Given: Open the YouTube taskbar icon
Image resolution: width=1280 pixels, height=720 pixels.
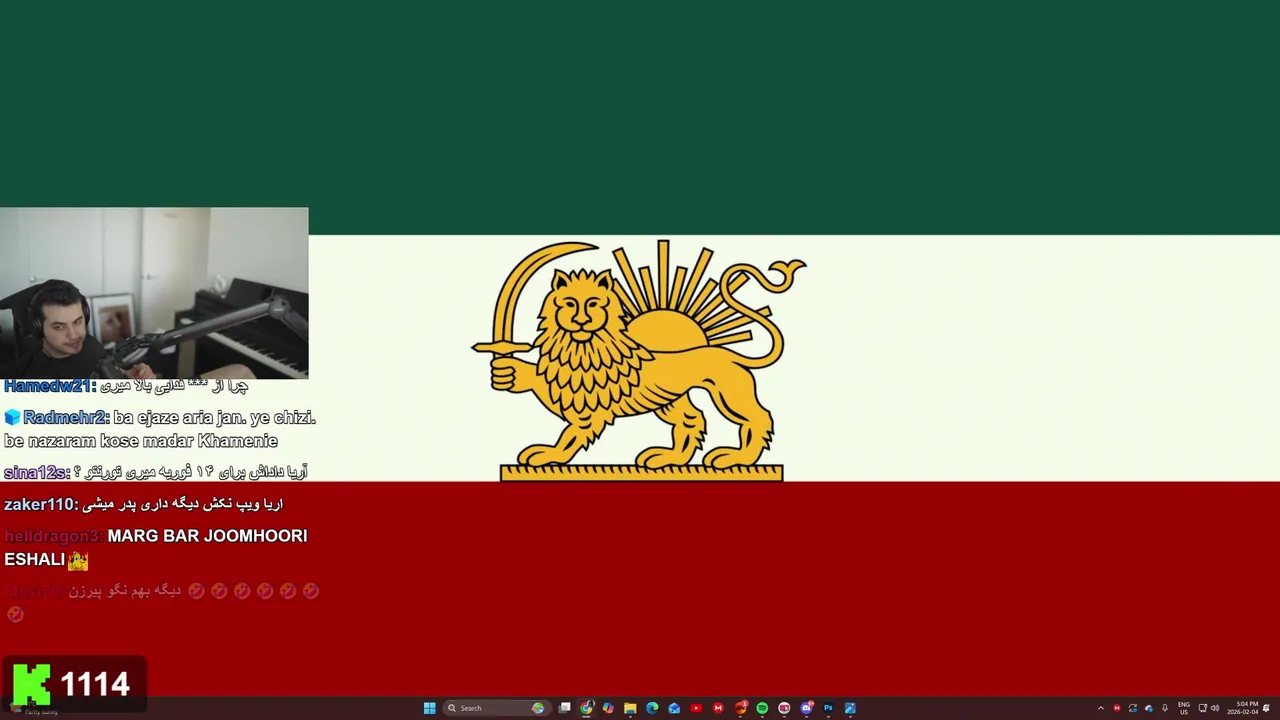Looking at the screenshot, I should 696,708.
